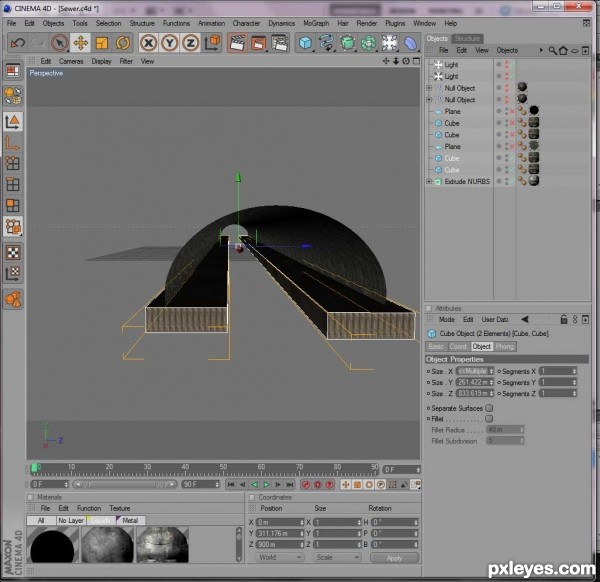Render active view clapperboard icon
The height and width of the screenshot is (582, 600).
point(237,43)
